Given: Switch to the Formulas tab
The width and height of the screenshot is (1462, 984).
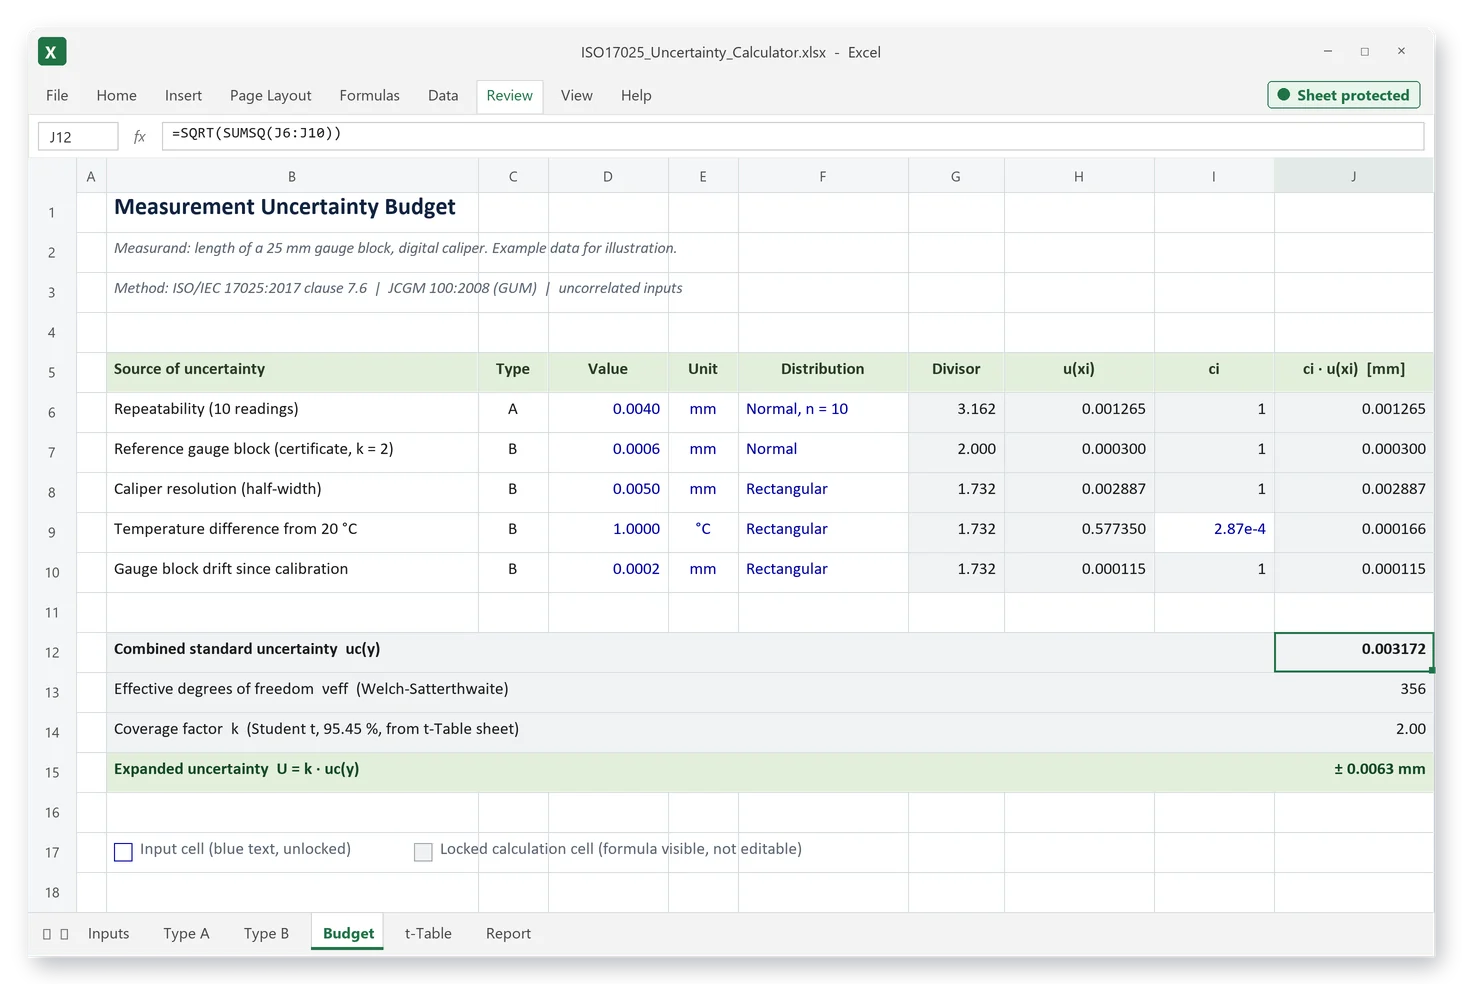Looking at the screenshot, I should click(x=369, y=96).
